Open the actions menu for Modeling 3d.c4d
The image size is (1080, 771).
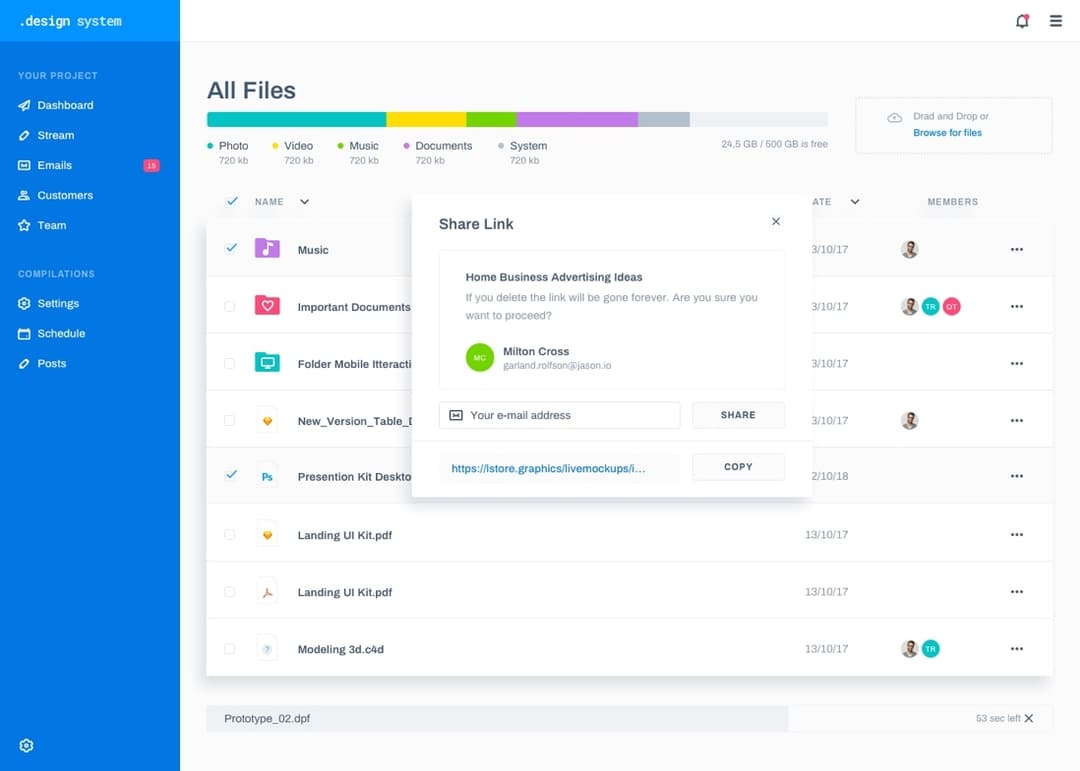[x=1017, y=648]
